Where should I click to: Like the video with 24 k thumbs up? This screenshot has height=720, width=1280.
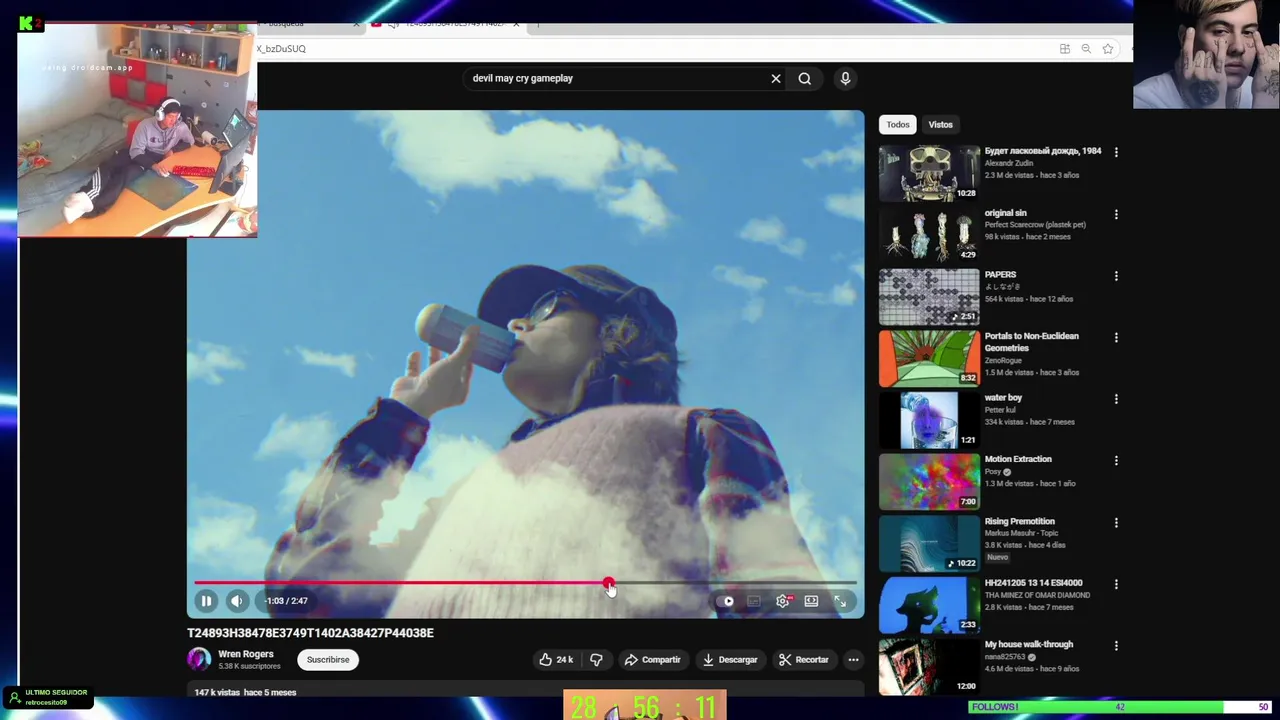click(556, 660)
